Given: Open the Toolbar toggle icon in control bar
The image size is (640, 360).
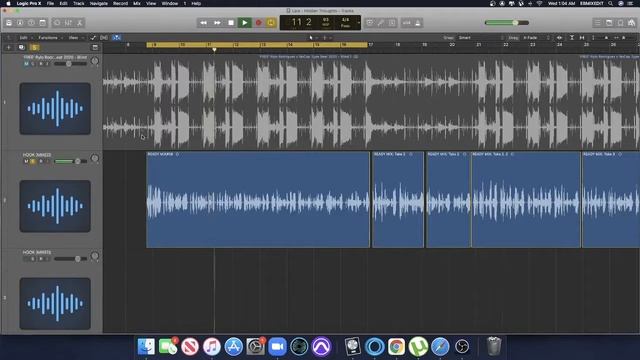Looking at the screenshot, I should click(x=42, y=23).
